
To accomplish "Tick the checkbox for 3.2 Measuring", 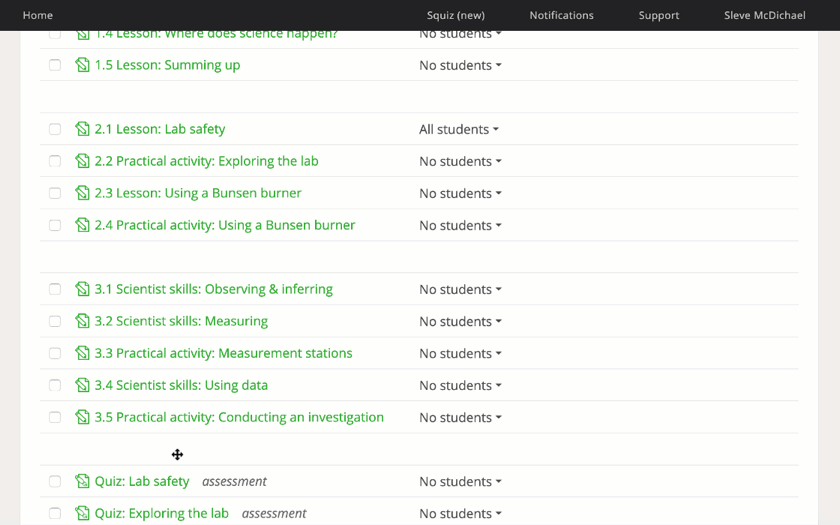I will [55, 321].
